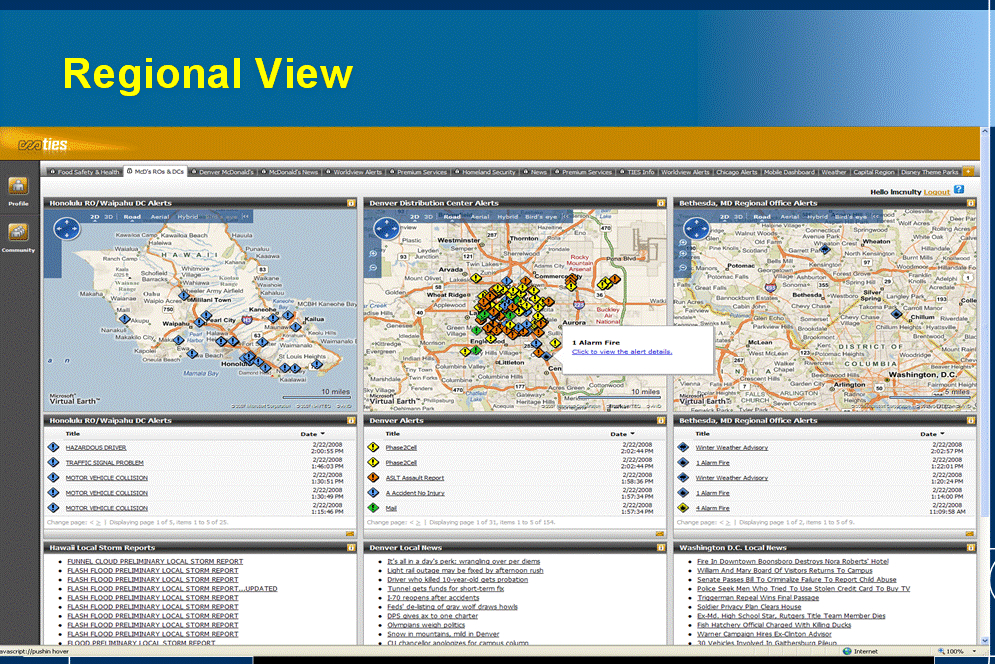Collapse the Bethesda map toolbar with the chevrons
Image resolution: width=995 pixels, height=664 pixels.
point(875,217)
